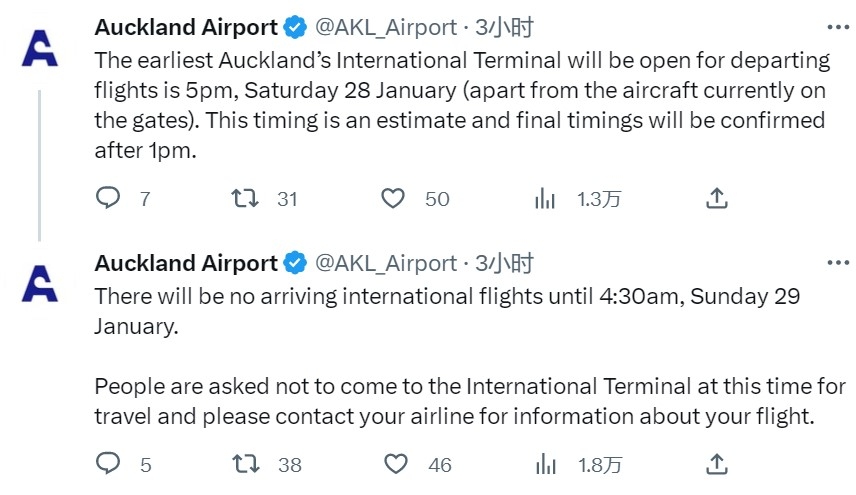View analytics of the second tweet
Image resolution: width=856 pixels, height=495 pixels.
coord(546,464)
